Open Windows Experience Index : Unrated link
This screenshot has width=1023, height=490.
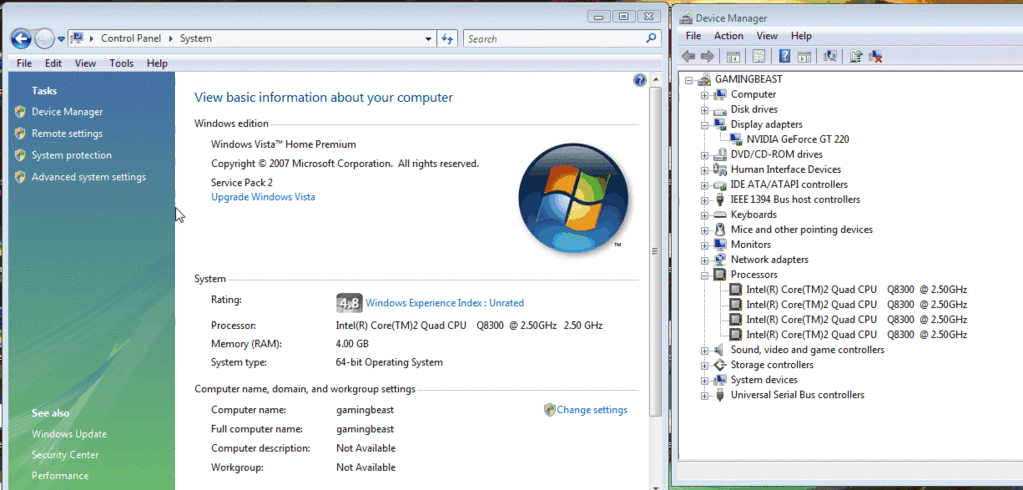(x=445, y=303)
